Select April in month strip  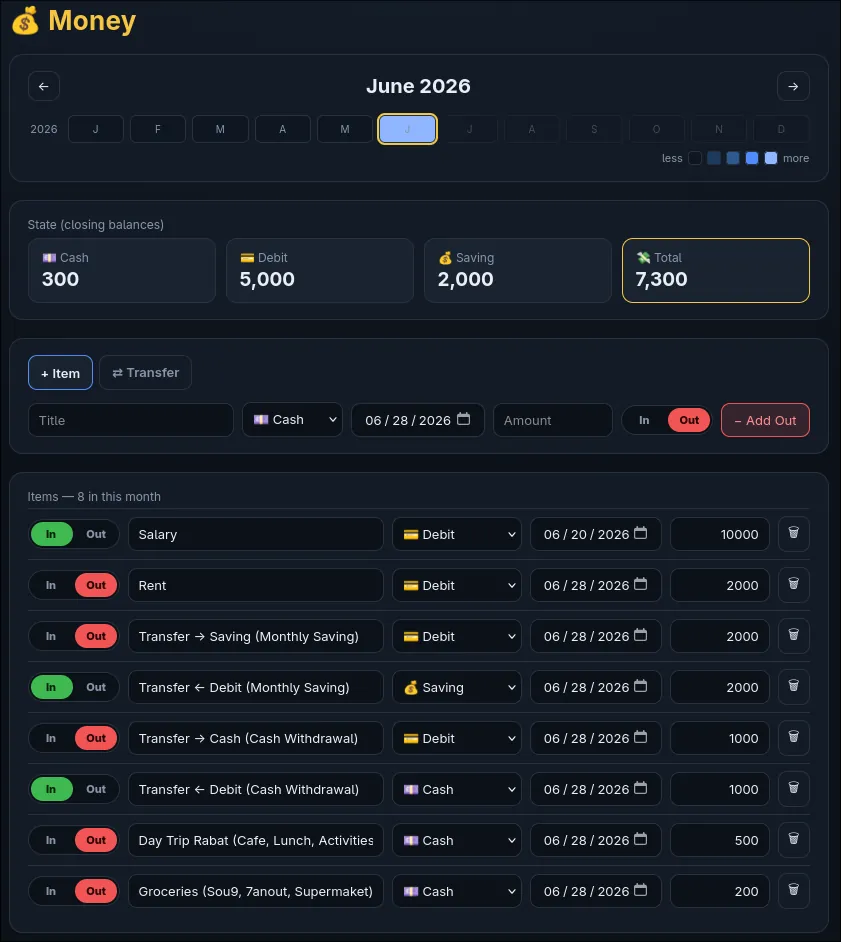[282, 129]
